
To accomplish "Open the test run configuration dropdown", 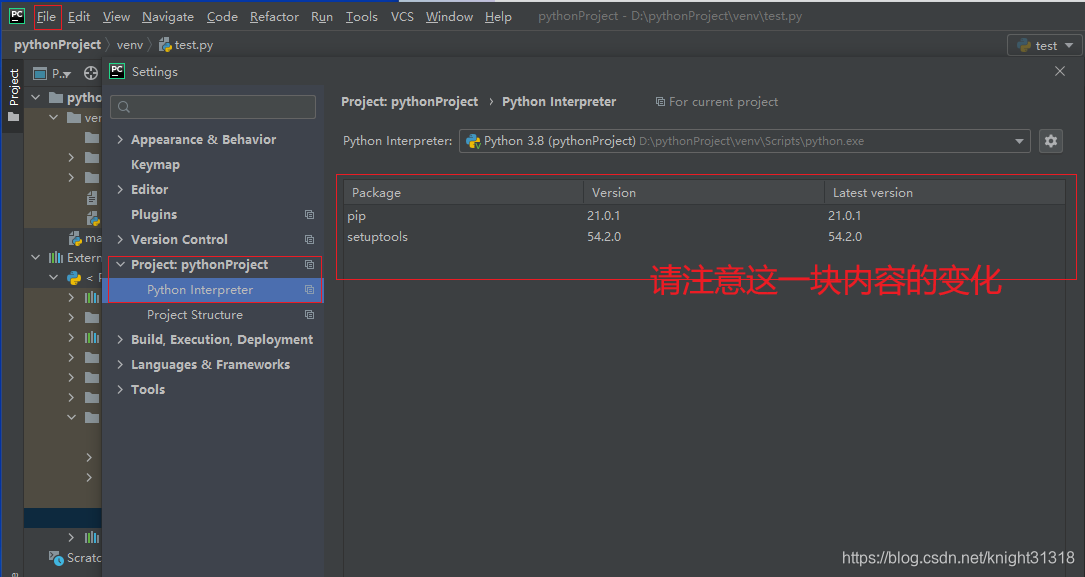I will 1045,46.
